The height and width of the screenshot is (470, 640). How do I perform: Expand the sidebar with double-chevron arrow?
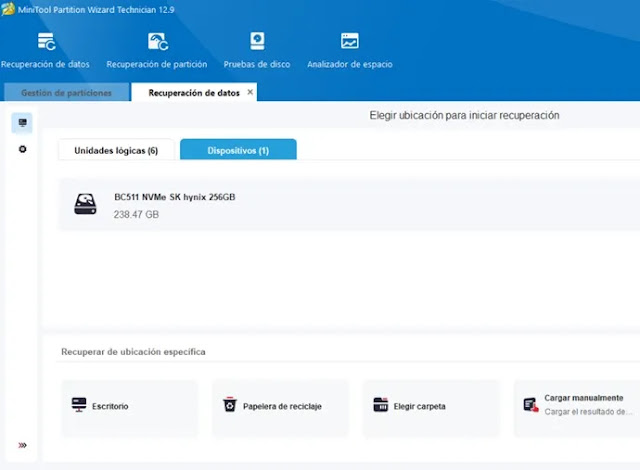click(22, 445)
